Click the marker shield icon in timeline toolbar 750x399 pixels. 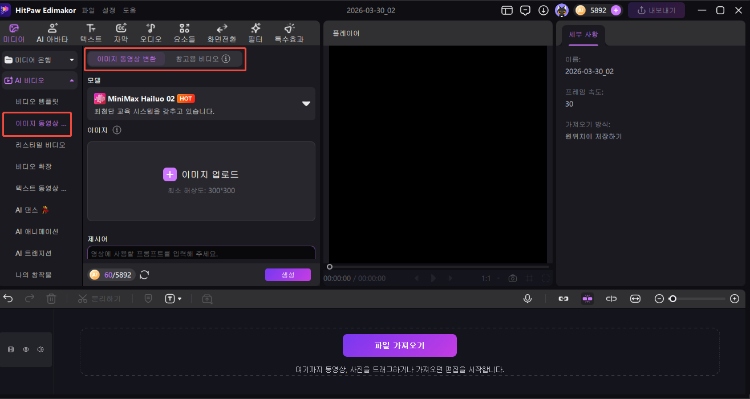(x=148, y=299)
